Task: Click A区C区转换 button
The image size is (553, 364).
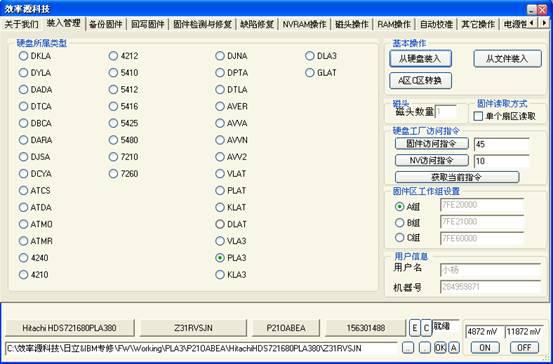Action: tap(420, 81)
